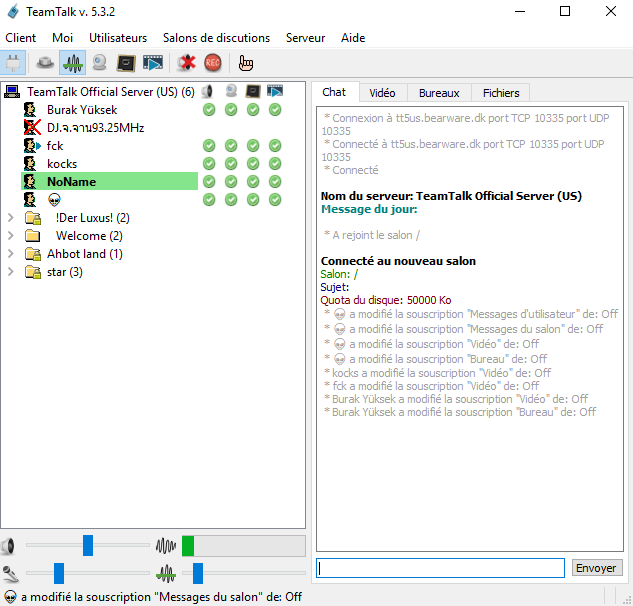Image resolution: width=633 pixels, height=606 pixels.
Task: Expand the Ahbot land channel
Action: pos(11,254)
